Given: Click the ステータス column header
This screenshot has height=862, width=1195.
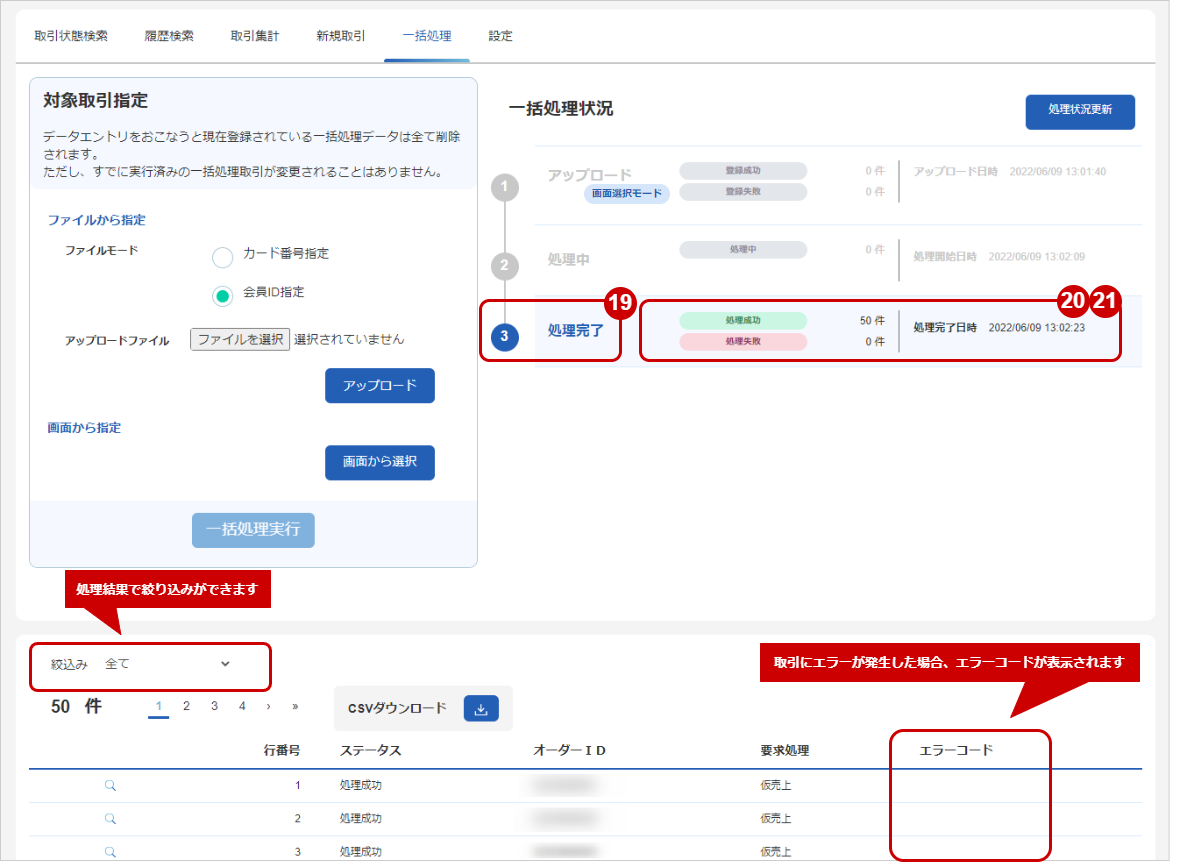Looking at the screenshot, I should (370, 751).
